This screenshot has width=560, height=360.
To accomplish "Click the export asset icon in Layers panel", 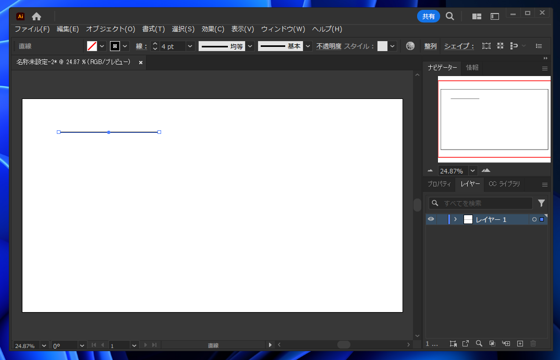I will tap(465, 344).
